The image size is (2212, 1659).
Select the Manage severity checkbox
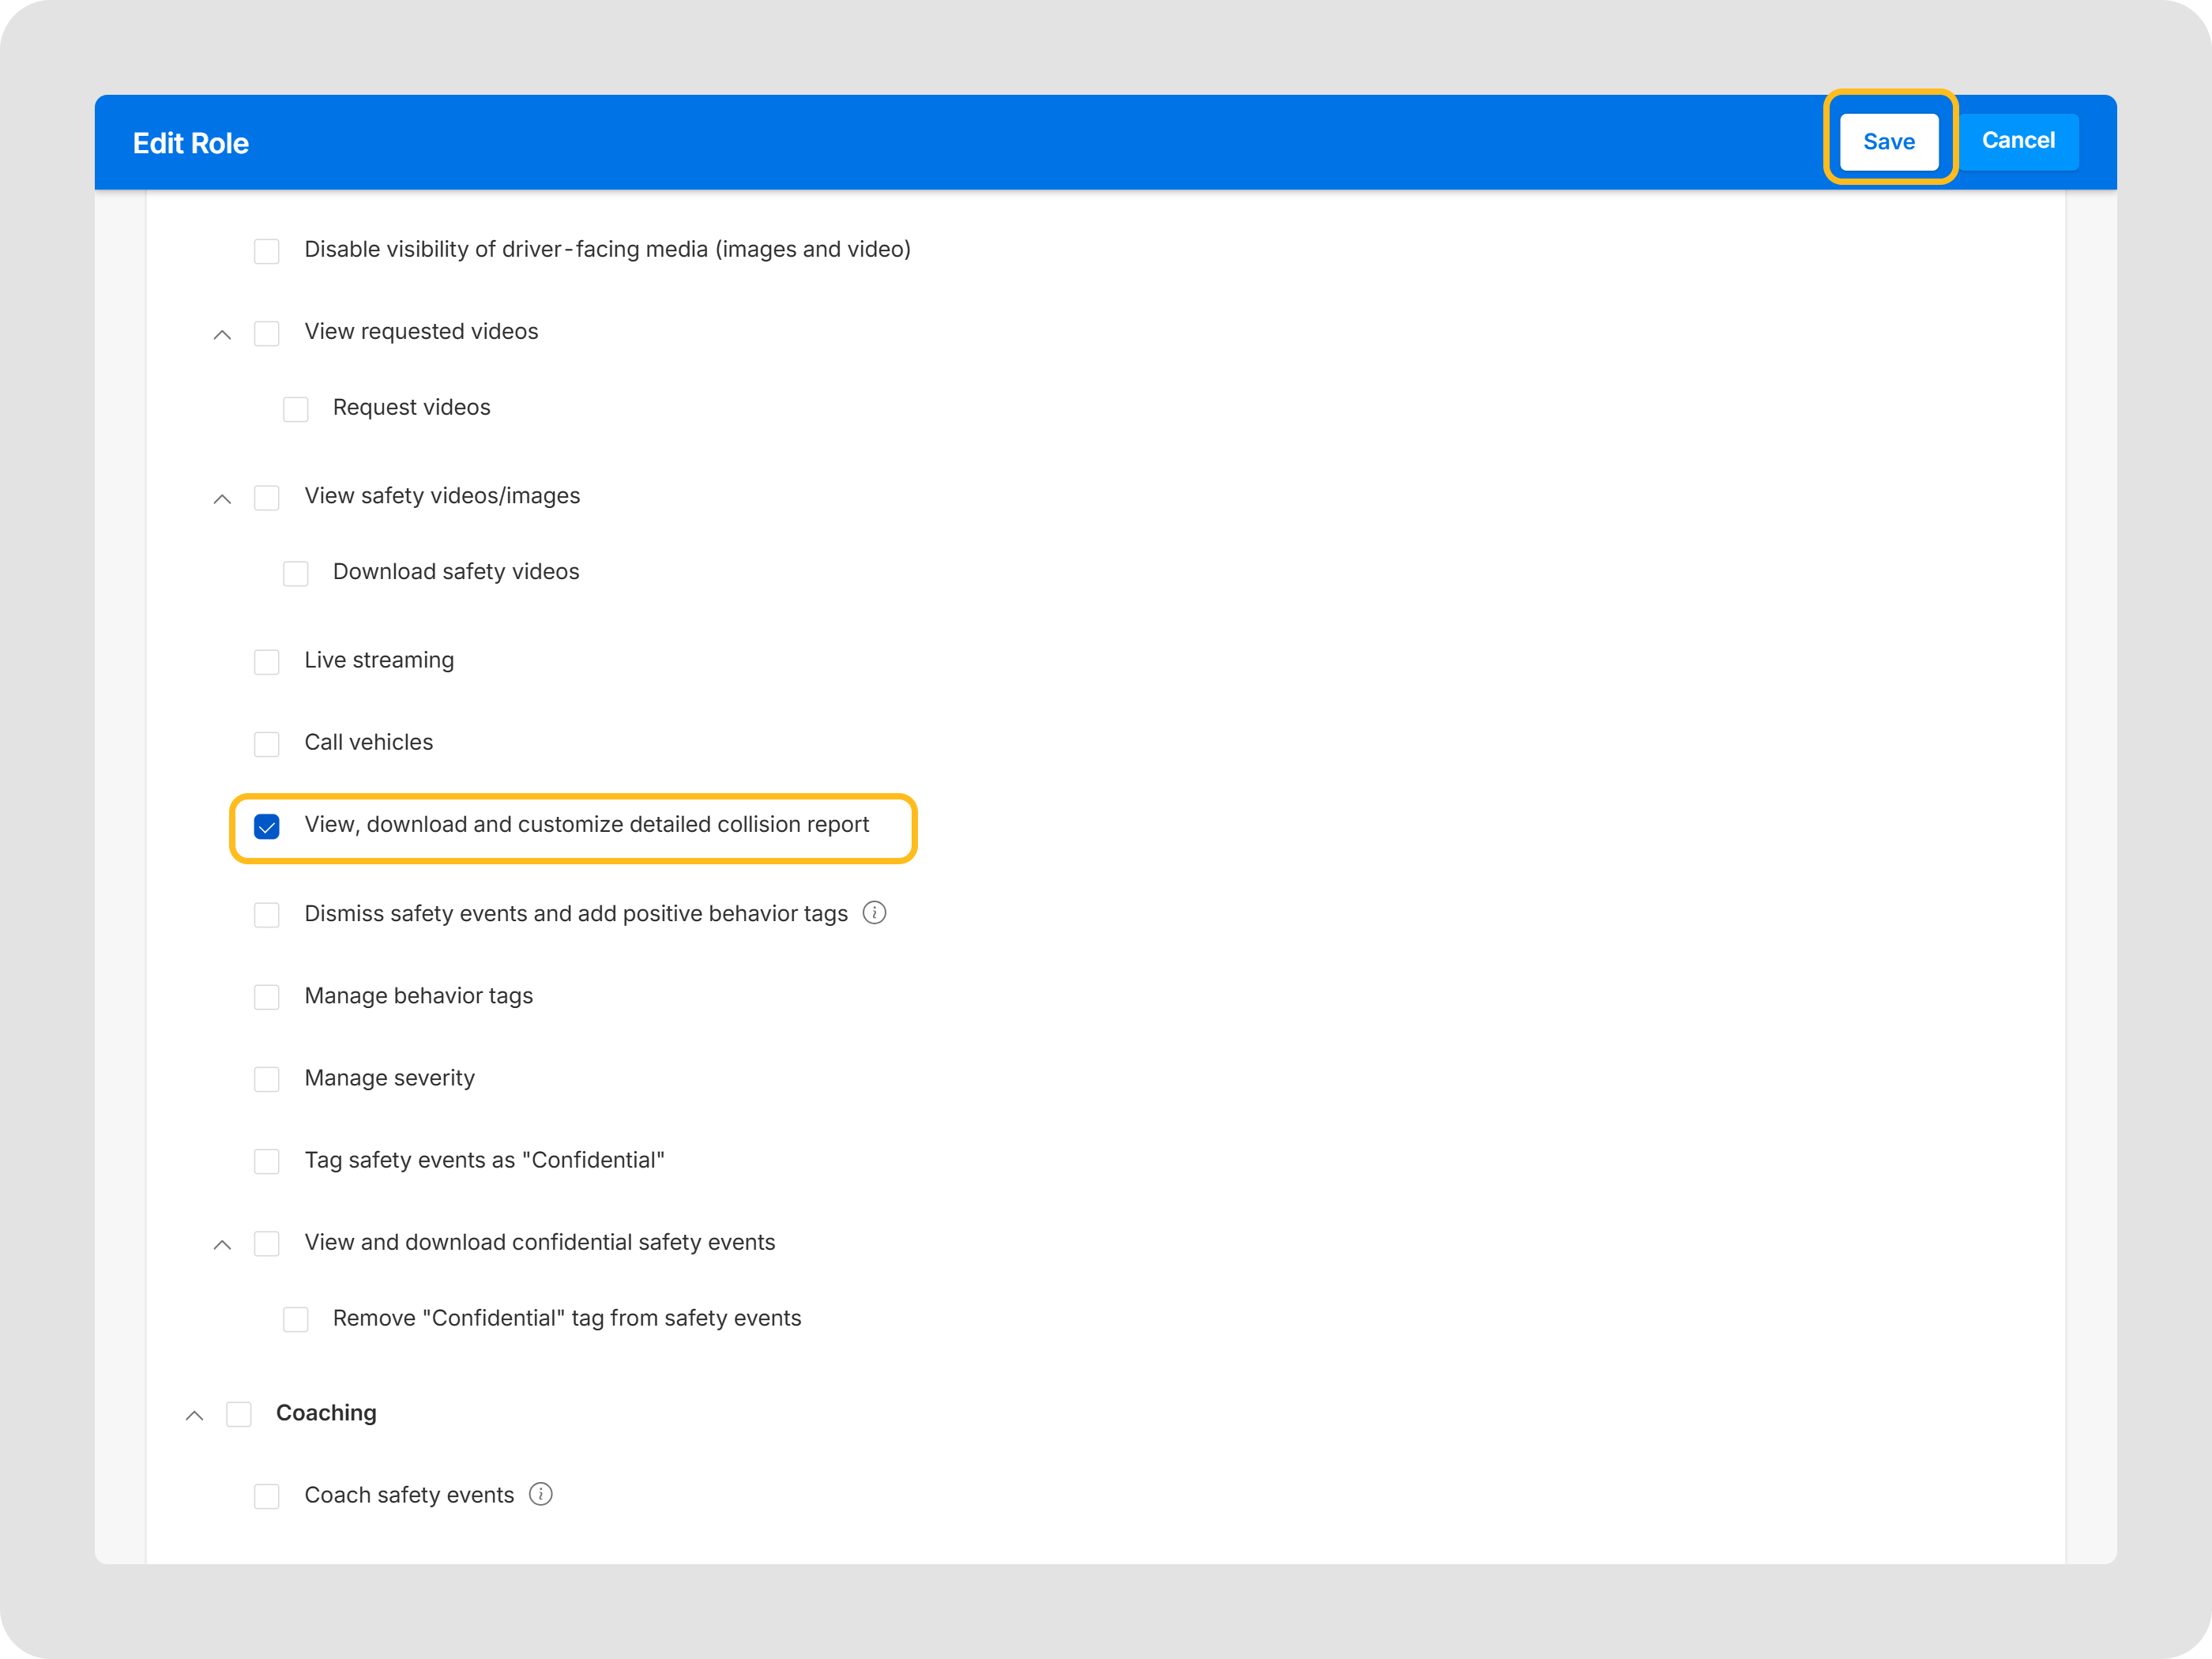coord(267,1079)
